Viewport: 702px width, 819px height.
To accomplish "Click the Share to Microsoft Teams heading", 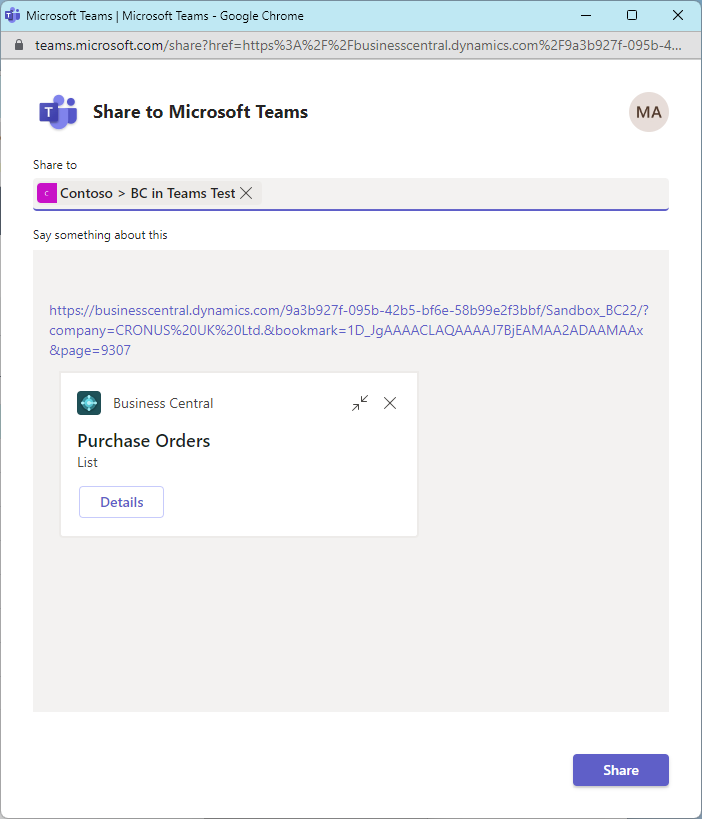I will (201, 112).
